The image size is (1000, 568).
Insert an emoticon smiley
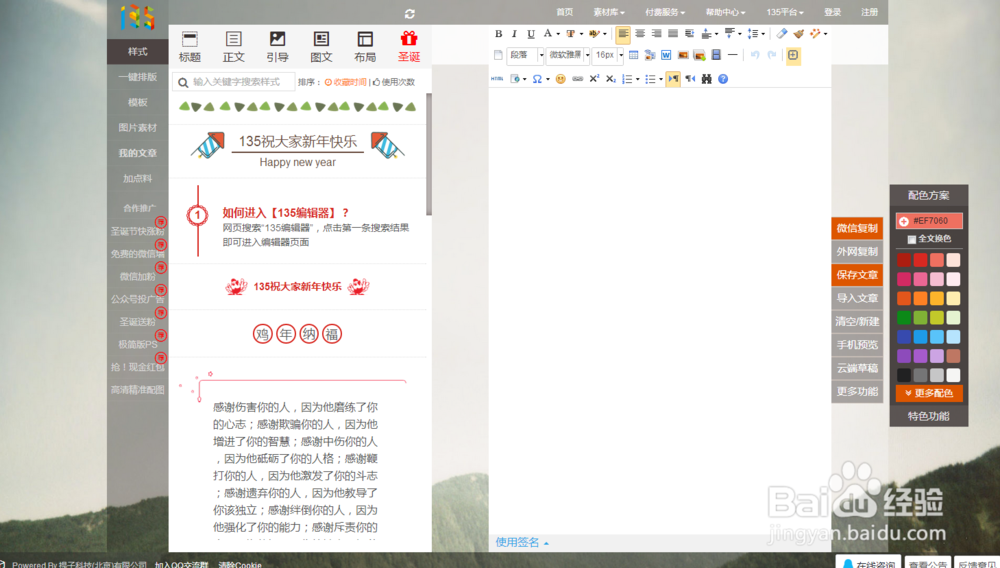pyautogui.click(x=561, y=79)
